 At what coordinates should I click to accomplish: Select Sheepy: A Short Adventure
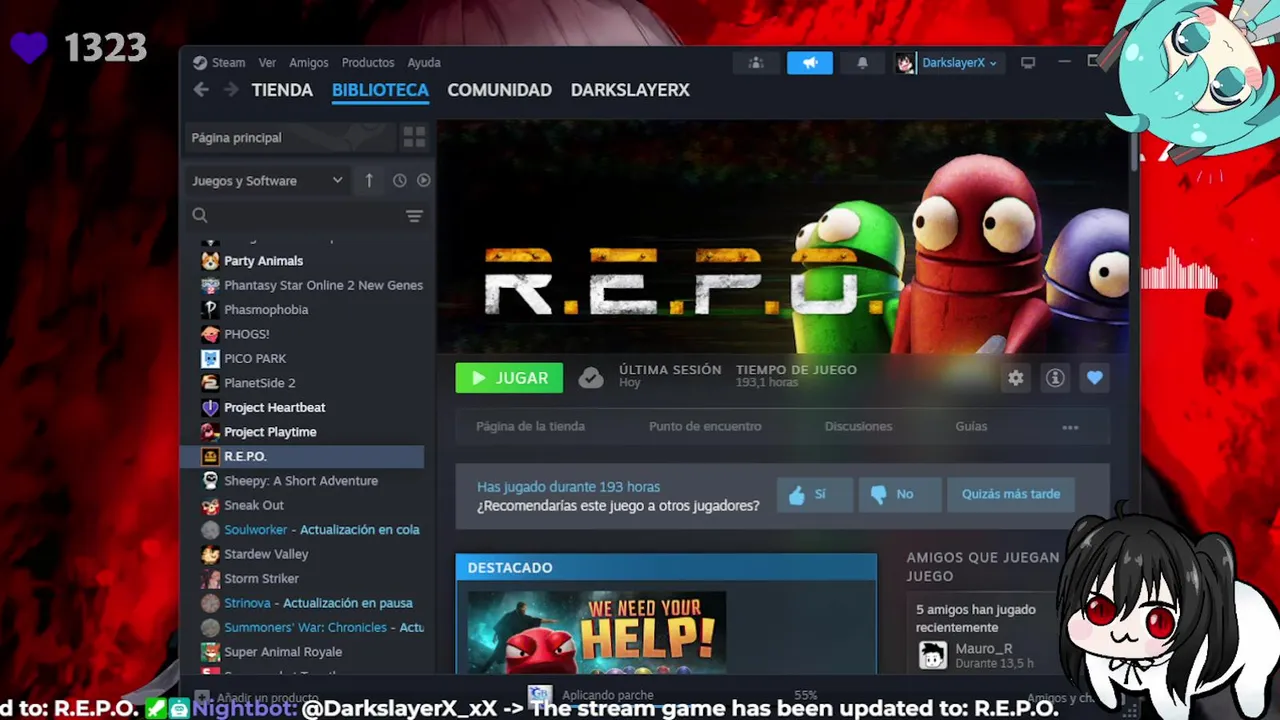[302, 482]
